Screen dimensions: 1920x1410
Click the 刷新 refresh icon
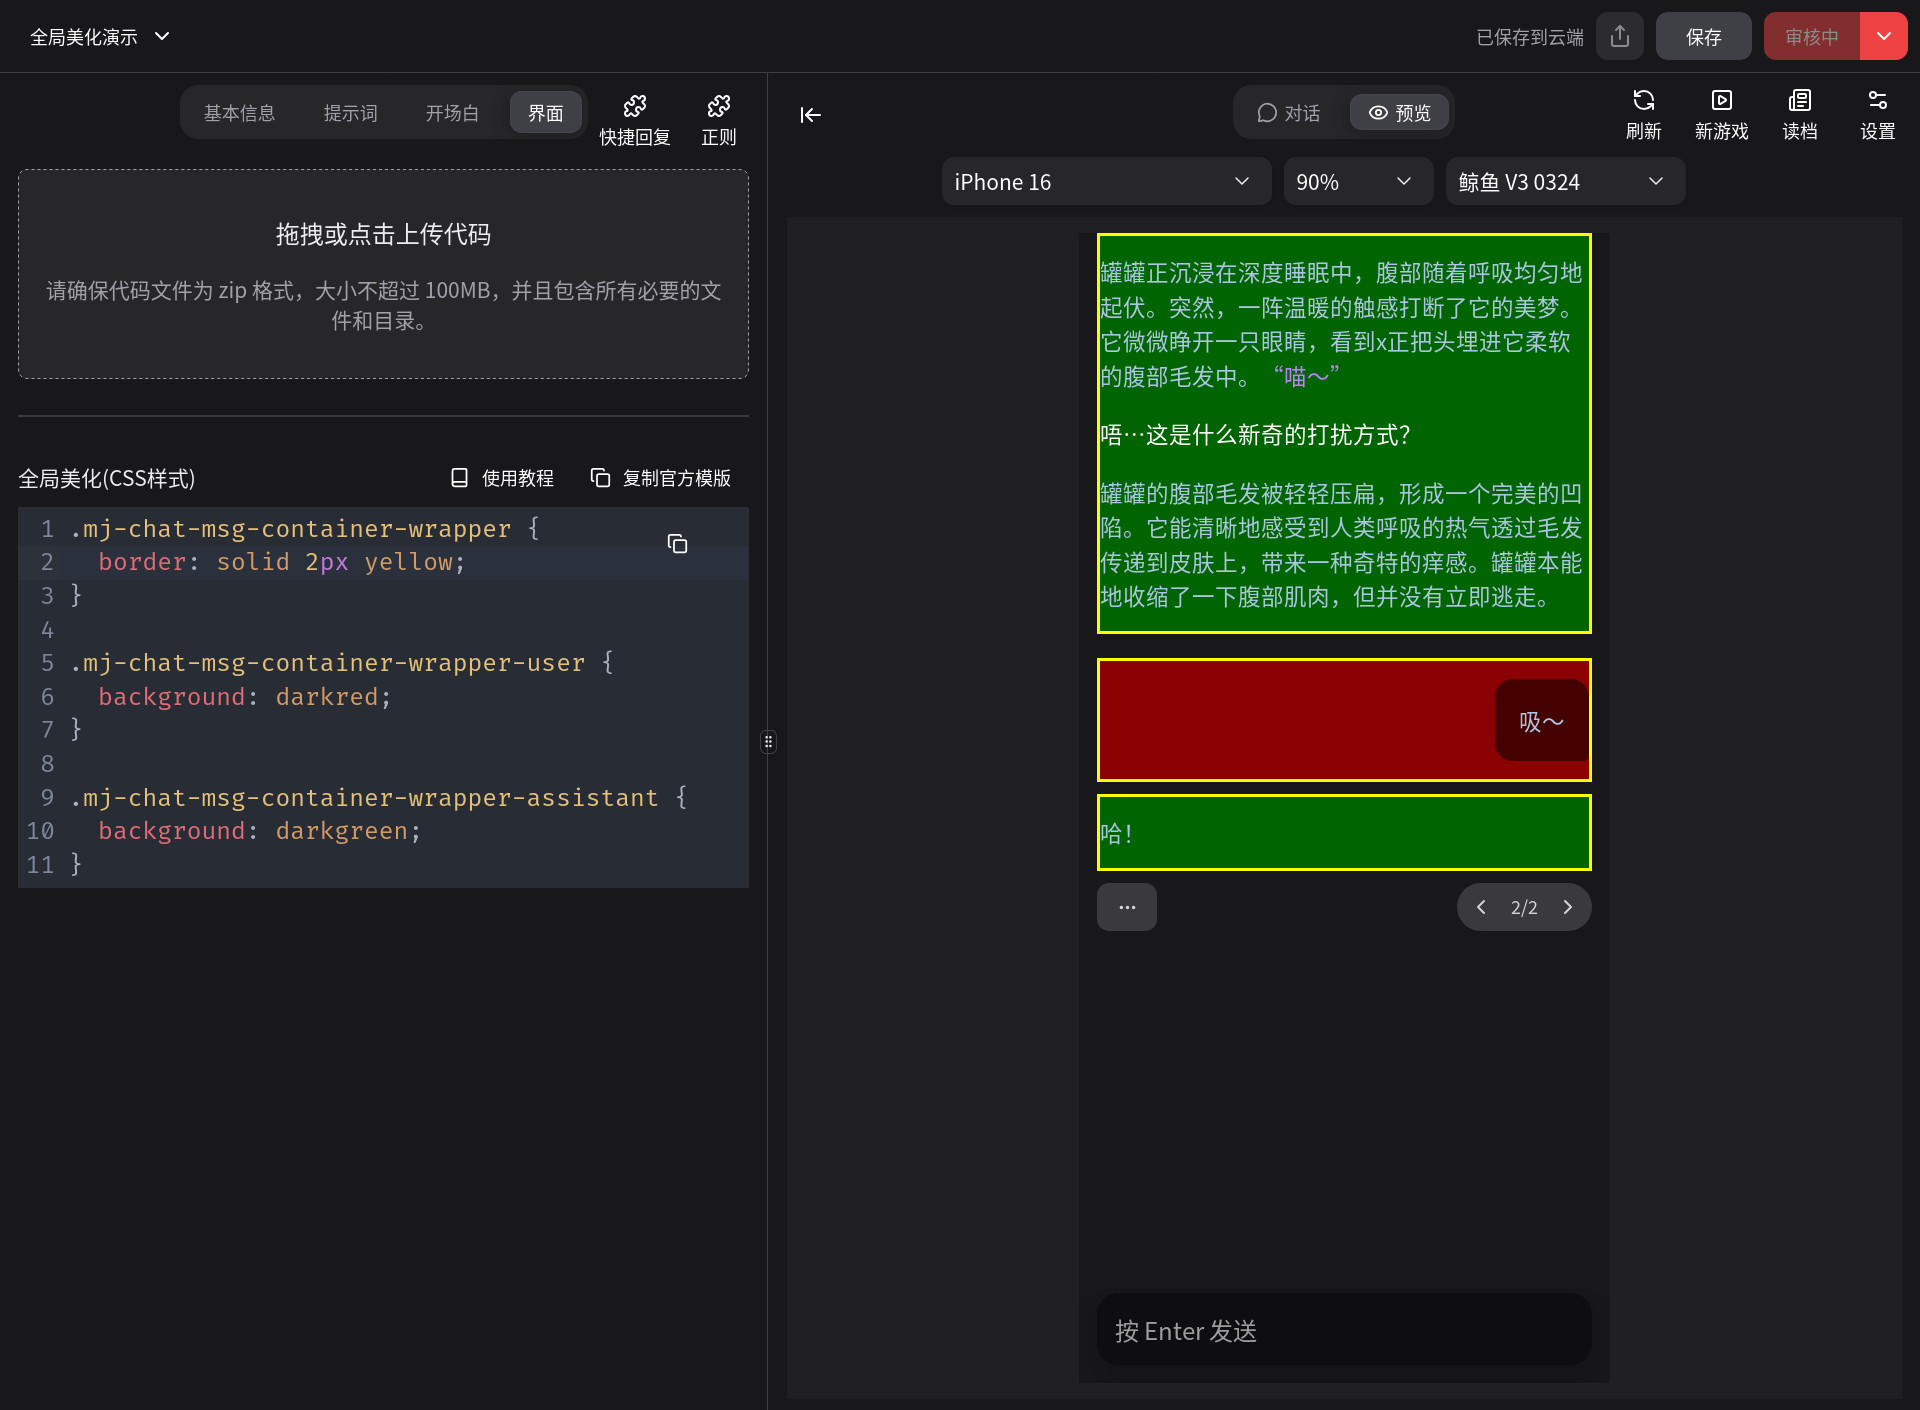tap(1643, 113)
